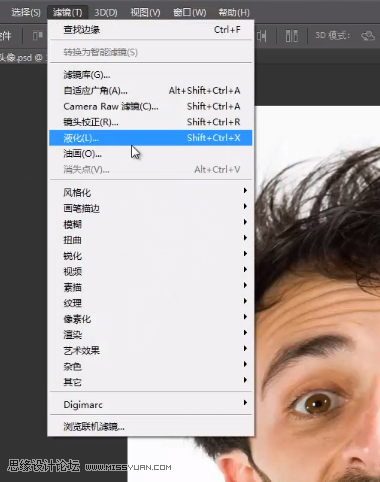This screenshot has width=380, height=482.
Task: Expand the 风格化 submenu
Action: (x=151, y=192)
